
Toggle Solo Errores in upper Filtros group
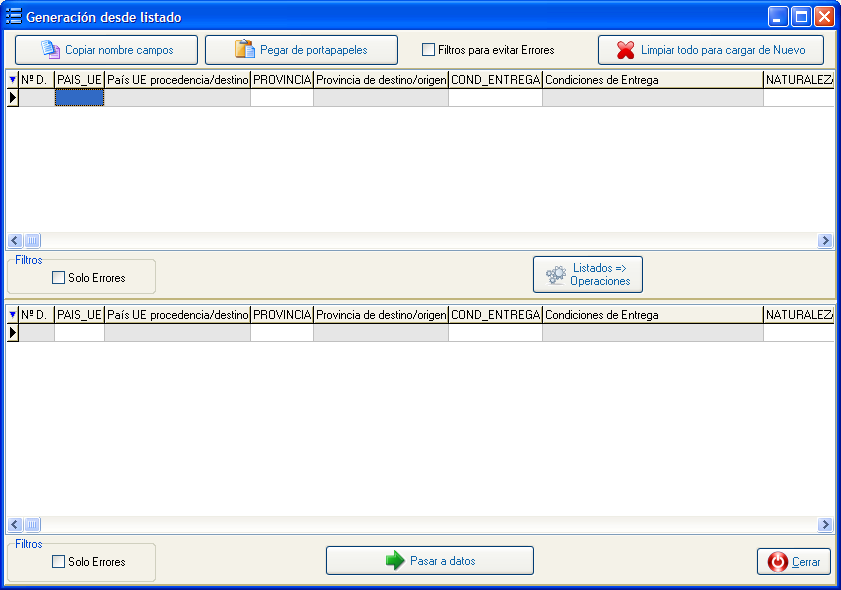coord(58,278)
